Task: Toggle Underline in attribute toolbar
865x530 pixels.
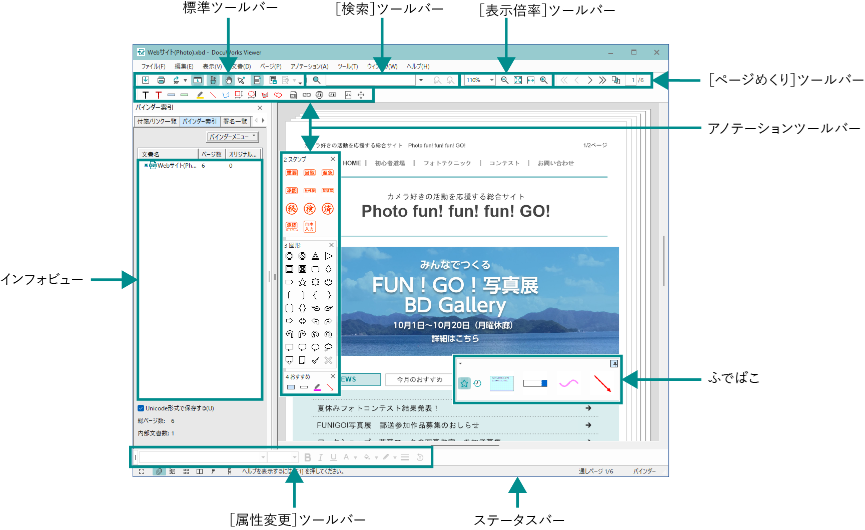Action: pos(333,457)
